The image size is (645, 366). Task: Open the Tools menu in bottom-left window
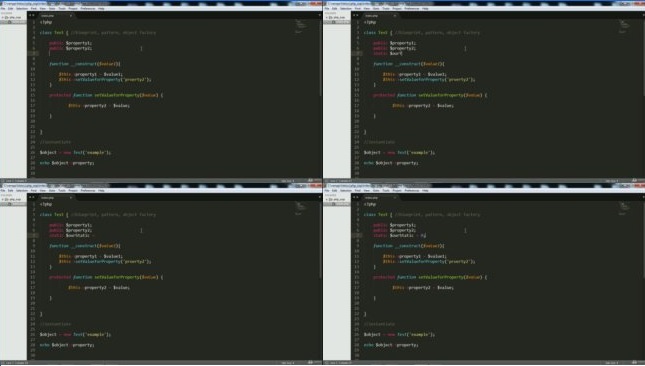coord(62,190)
